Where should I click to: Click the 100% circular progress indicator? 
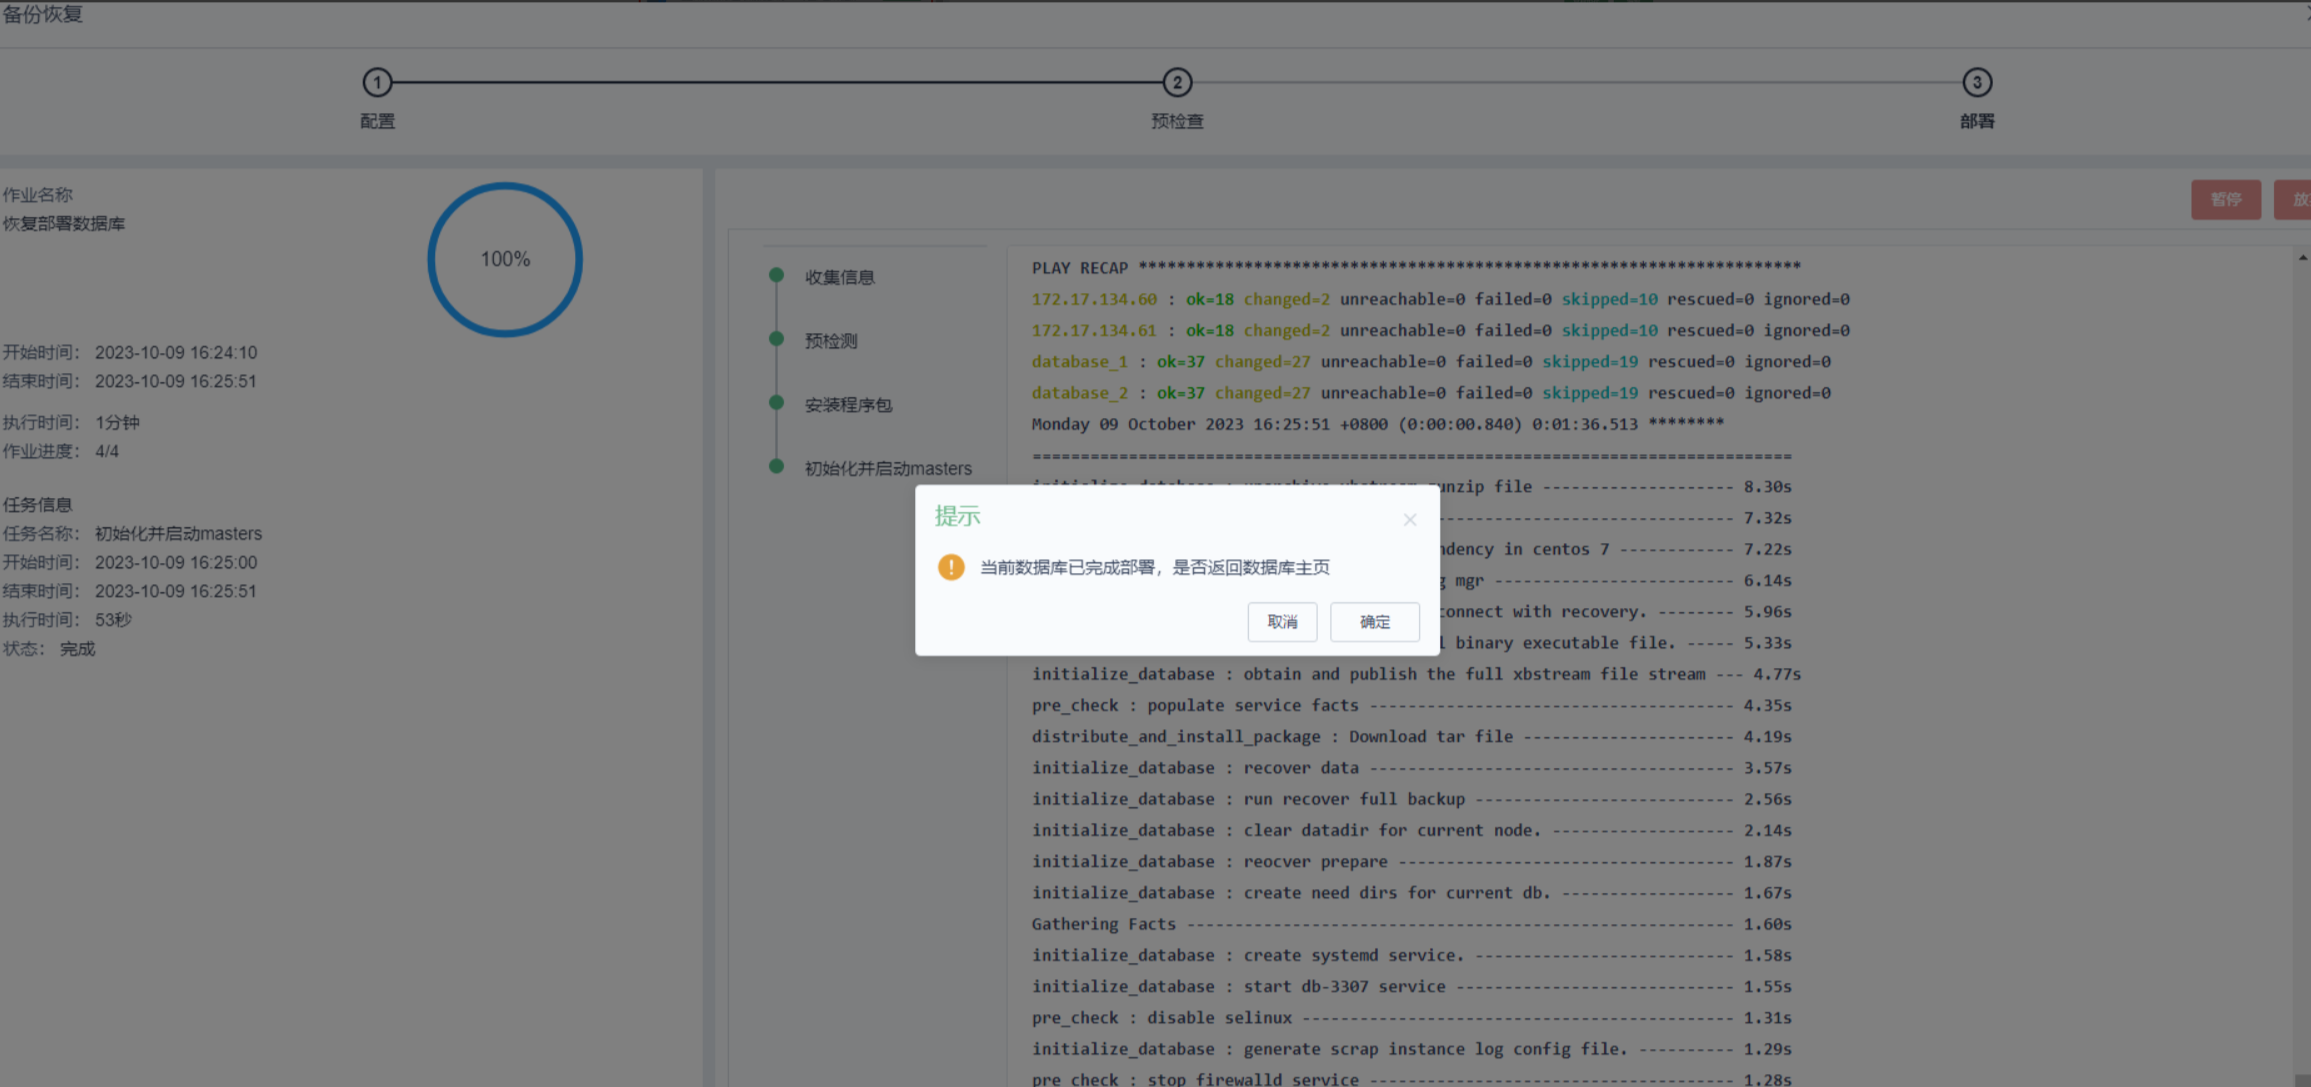[x=505, y=259]
